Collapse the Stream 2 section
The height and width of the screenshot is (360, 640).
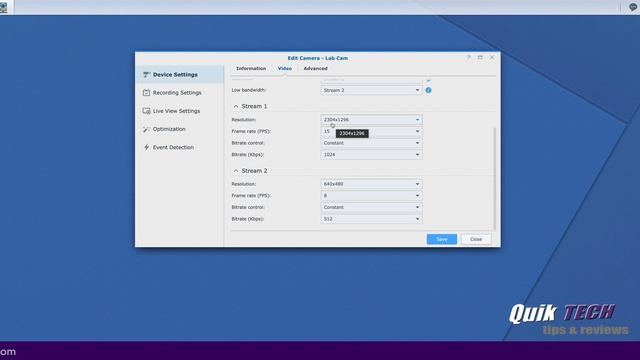pyautogui.click(x=236, y=171)
